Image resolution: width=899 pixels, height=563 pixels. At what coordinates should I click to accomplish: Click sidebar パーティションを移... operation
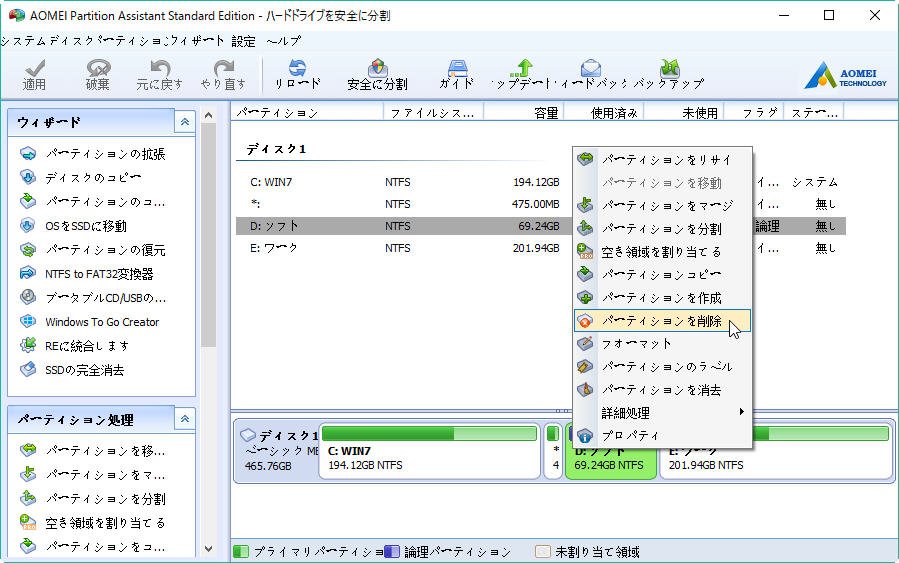92,451
